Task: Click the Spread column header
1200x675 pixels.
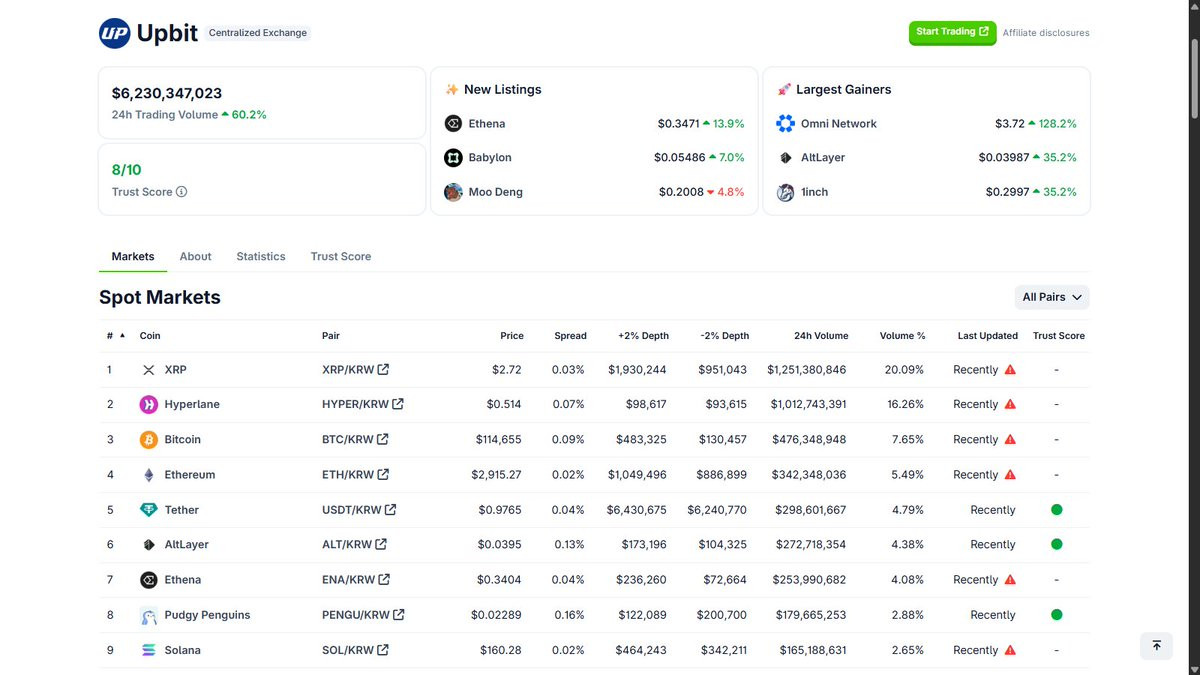Action: (570, 336)
